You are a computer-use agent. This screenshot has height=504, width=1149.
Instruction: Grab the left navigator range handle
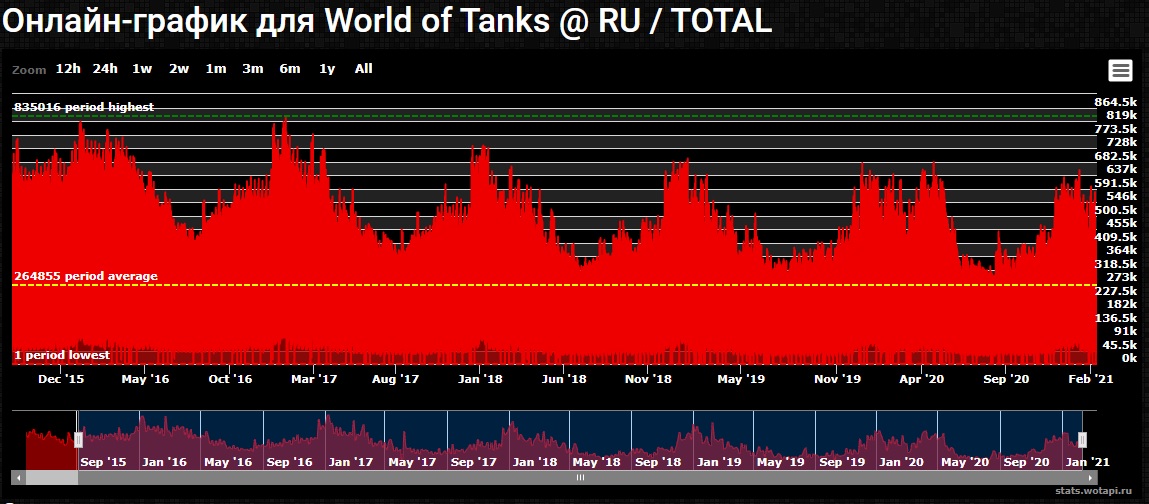point(78,440)
